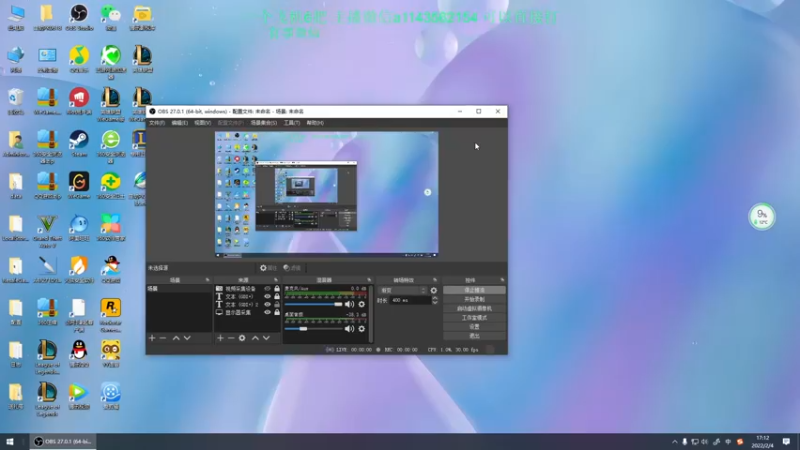
Task: Toggle visibility of first text (GDI+) source
Action: tap(267, 296)
